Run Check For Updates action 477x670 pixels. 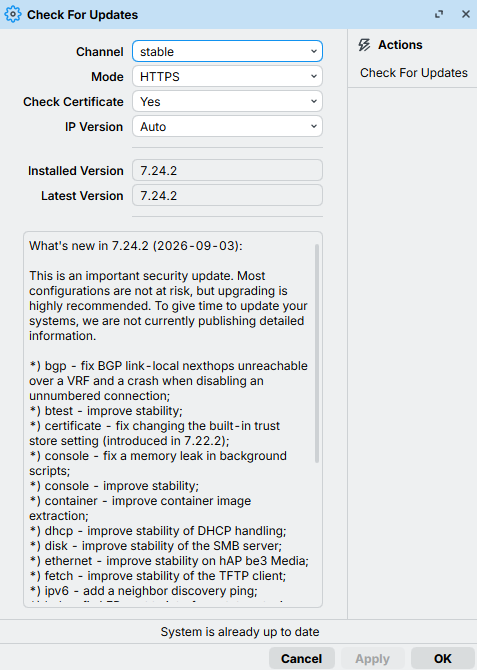413,73
